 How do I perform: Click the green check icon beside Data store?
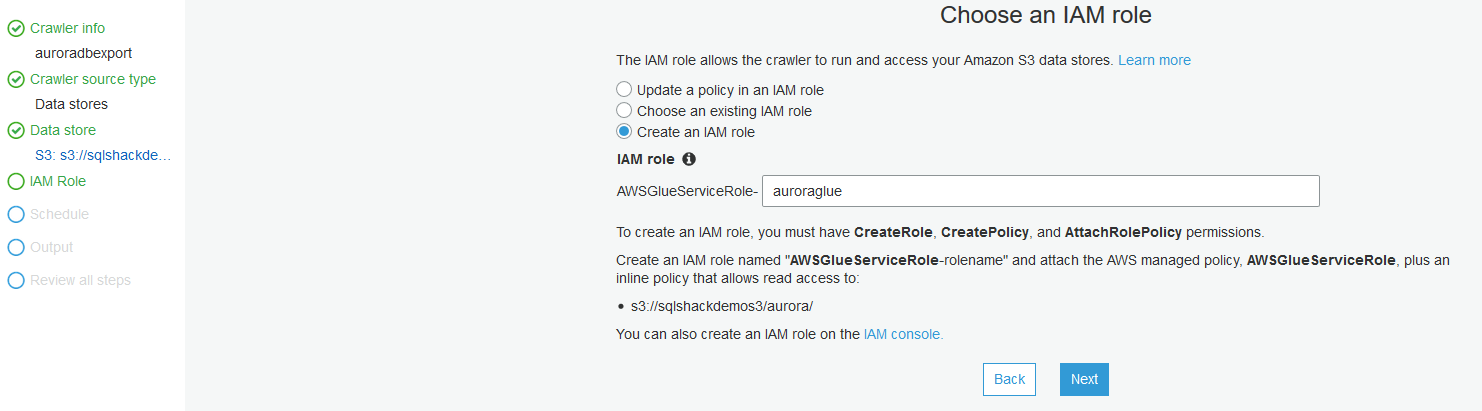coord(16,131)
